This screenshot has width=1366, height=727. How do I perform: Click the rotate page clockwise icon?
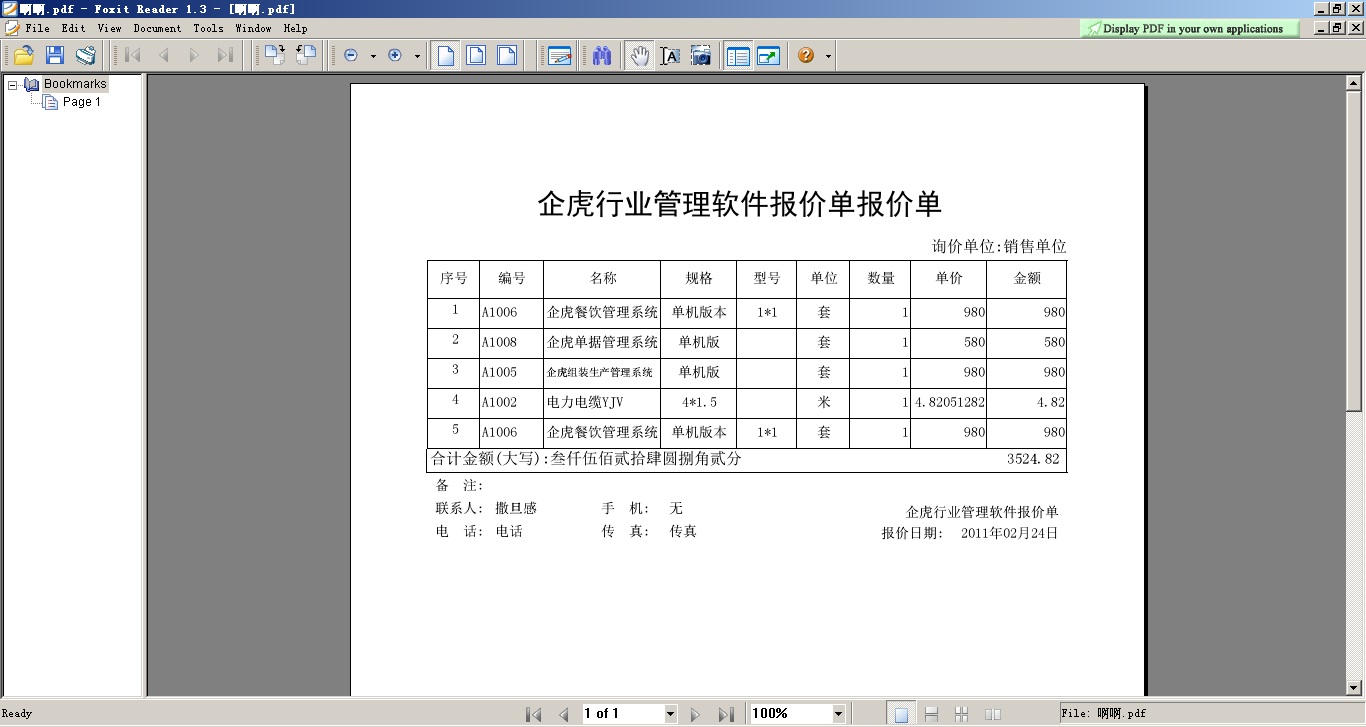coord(274,56)
